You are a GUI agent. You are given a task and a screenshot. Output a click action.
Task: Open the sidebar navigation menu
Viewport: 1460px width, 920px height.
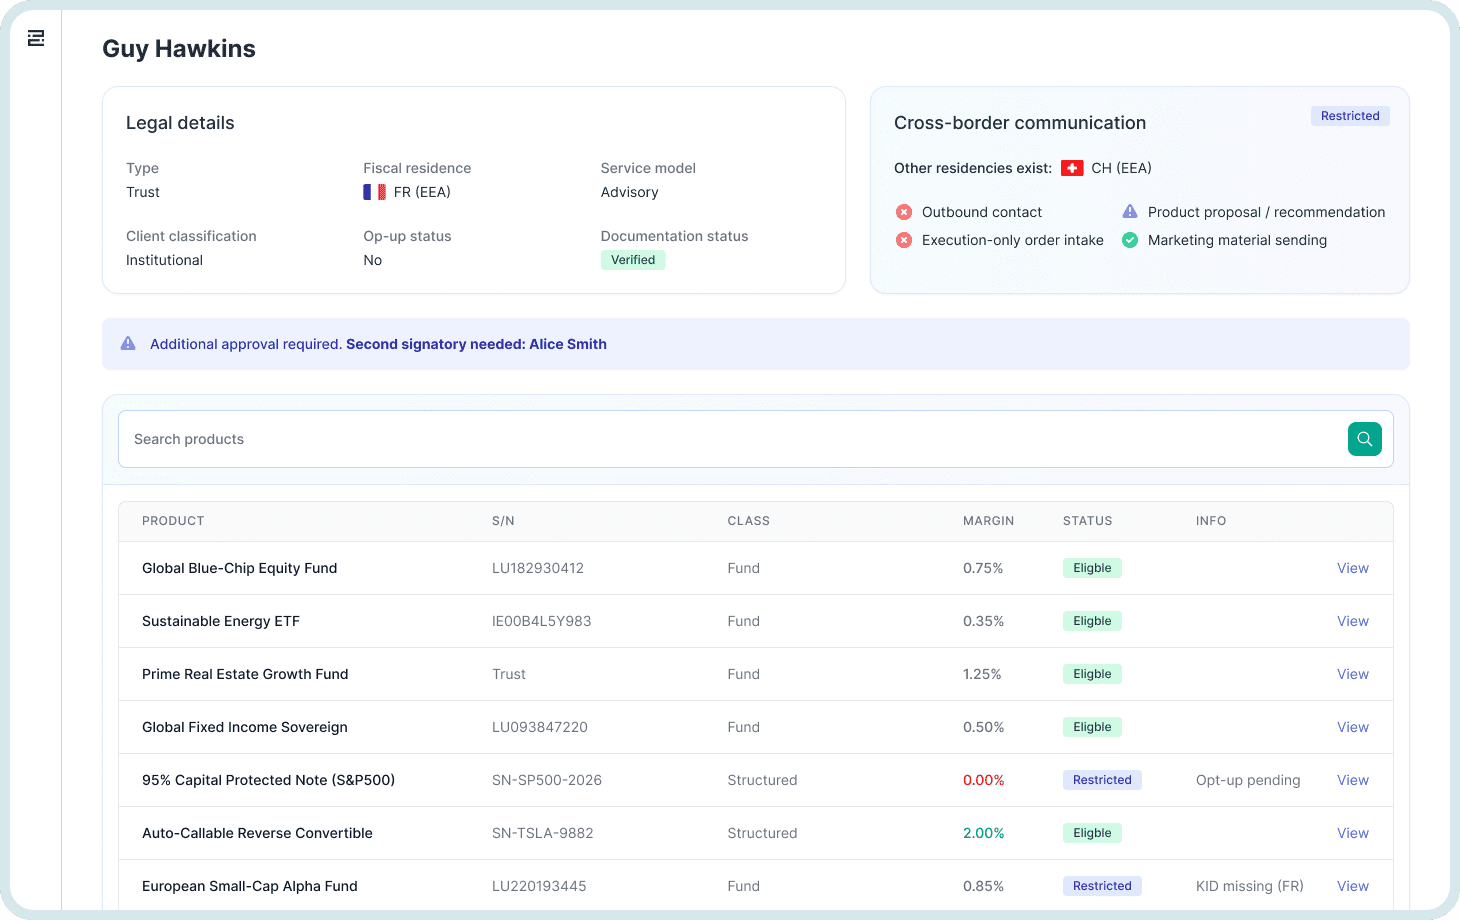36,38
